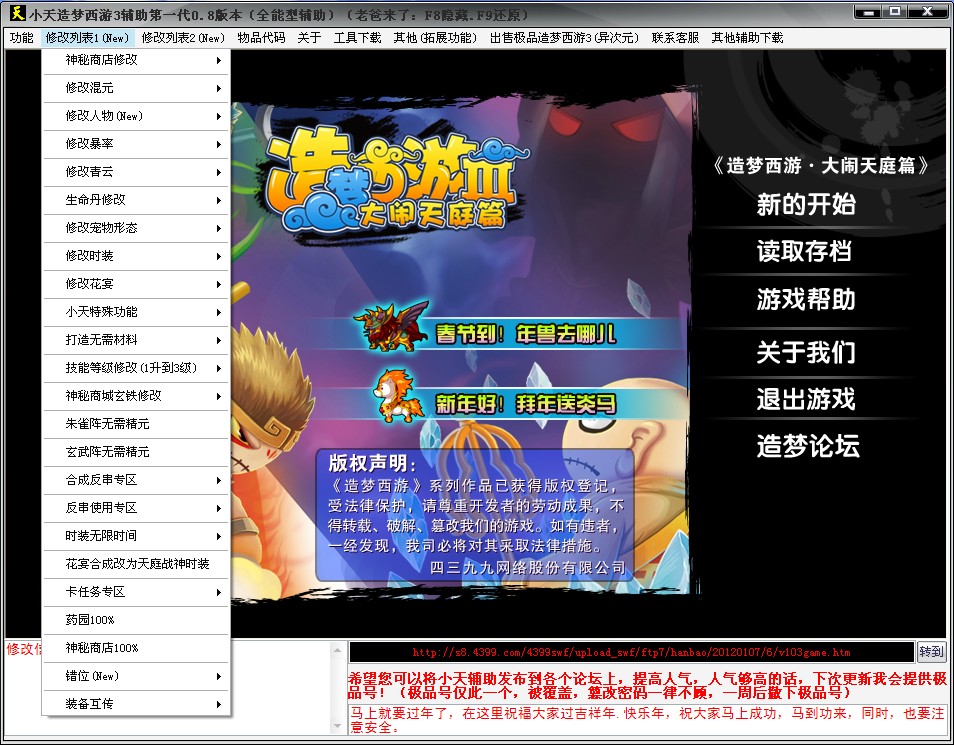The height and width of the screenshot is (745, 954).
Task: Click the orange pony icon in the banner
Action: click(397, 396)
